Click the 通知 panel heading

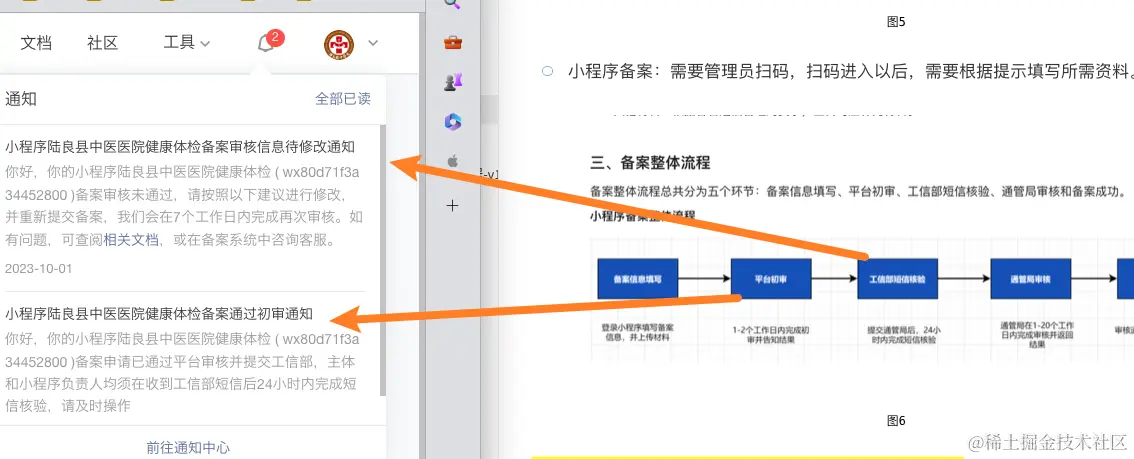click(21, 99)
